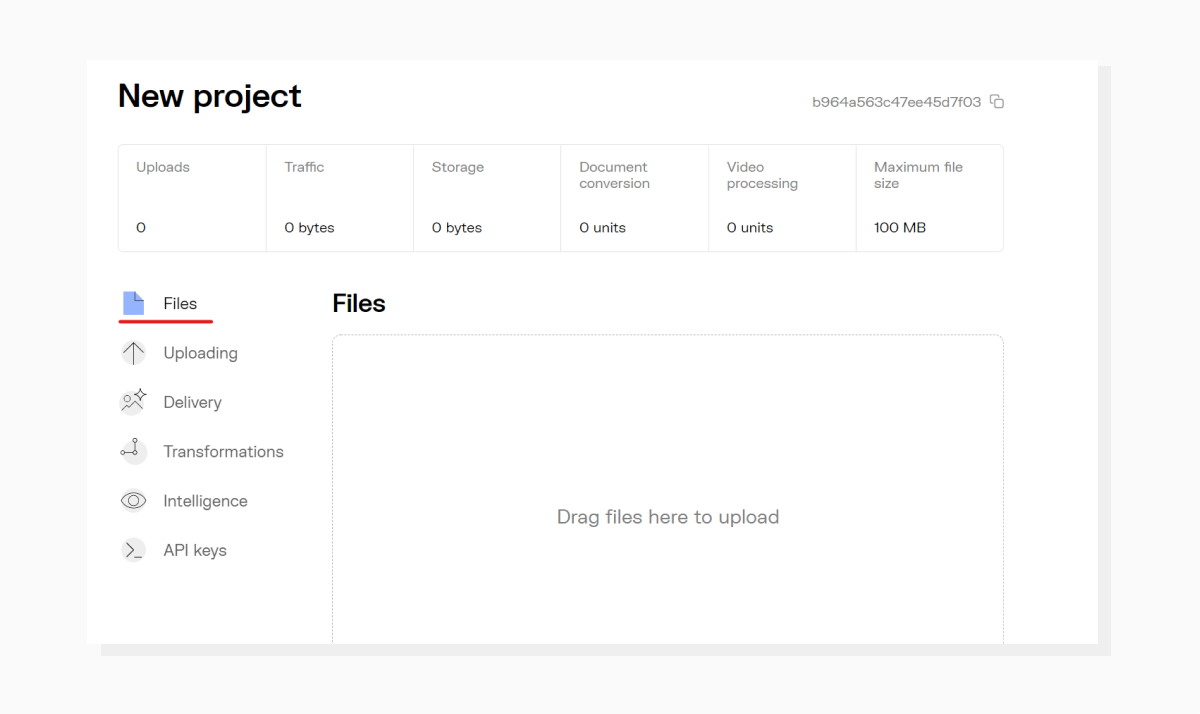Open Delivery settings via its wand icon
Image resolution: width=1200 pixels, height=714 pixels.
click(x=133, y=401)
